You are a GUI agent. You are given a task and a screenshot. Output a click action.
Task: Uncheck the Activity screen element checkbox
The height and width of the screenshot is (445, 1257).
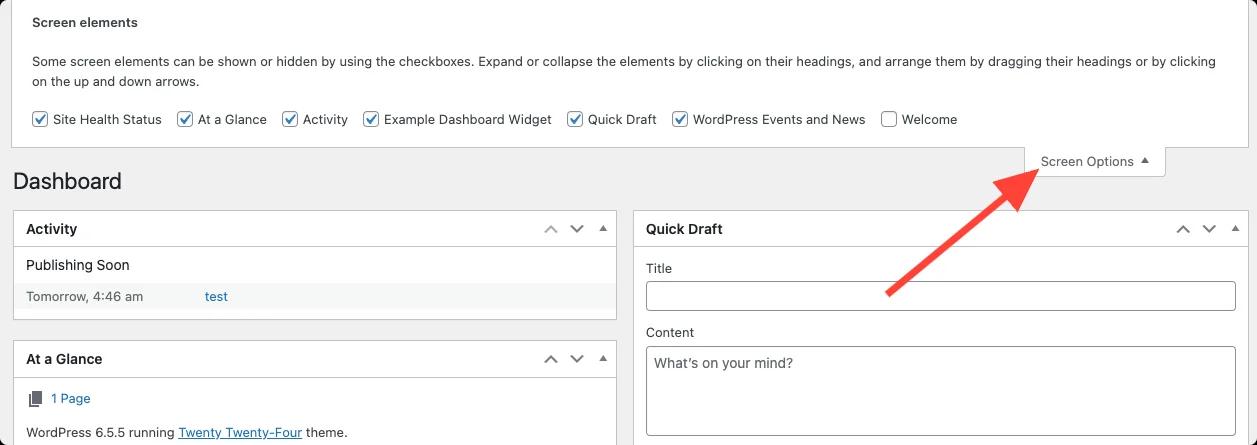tap(290, 119)
